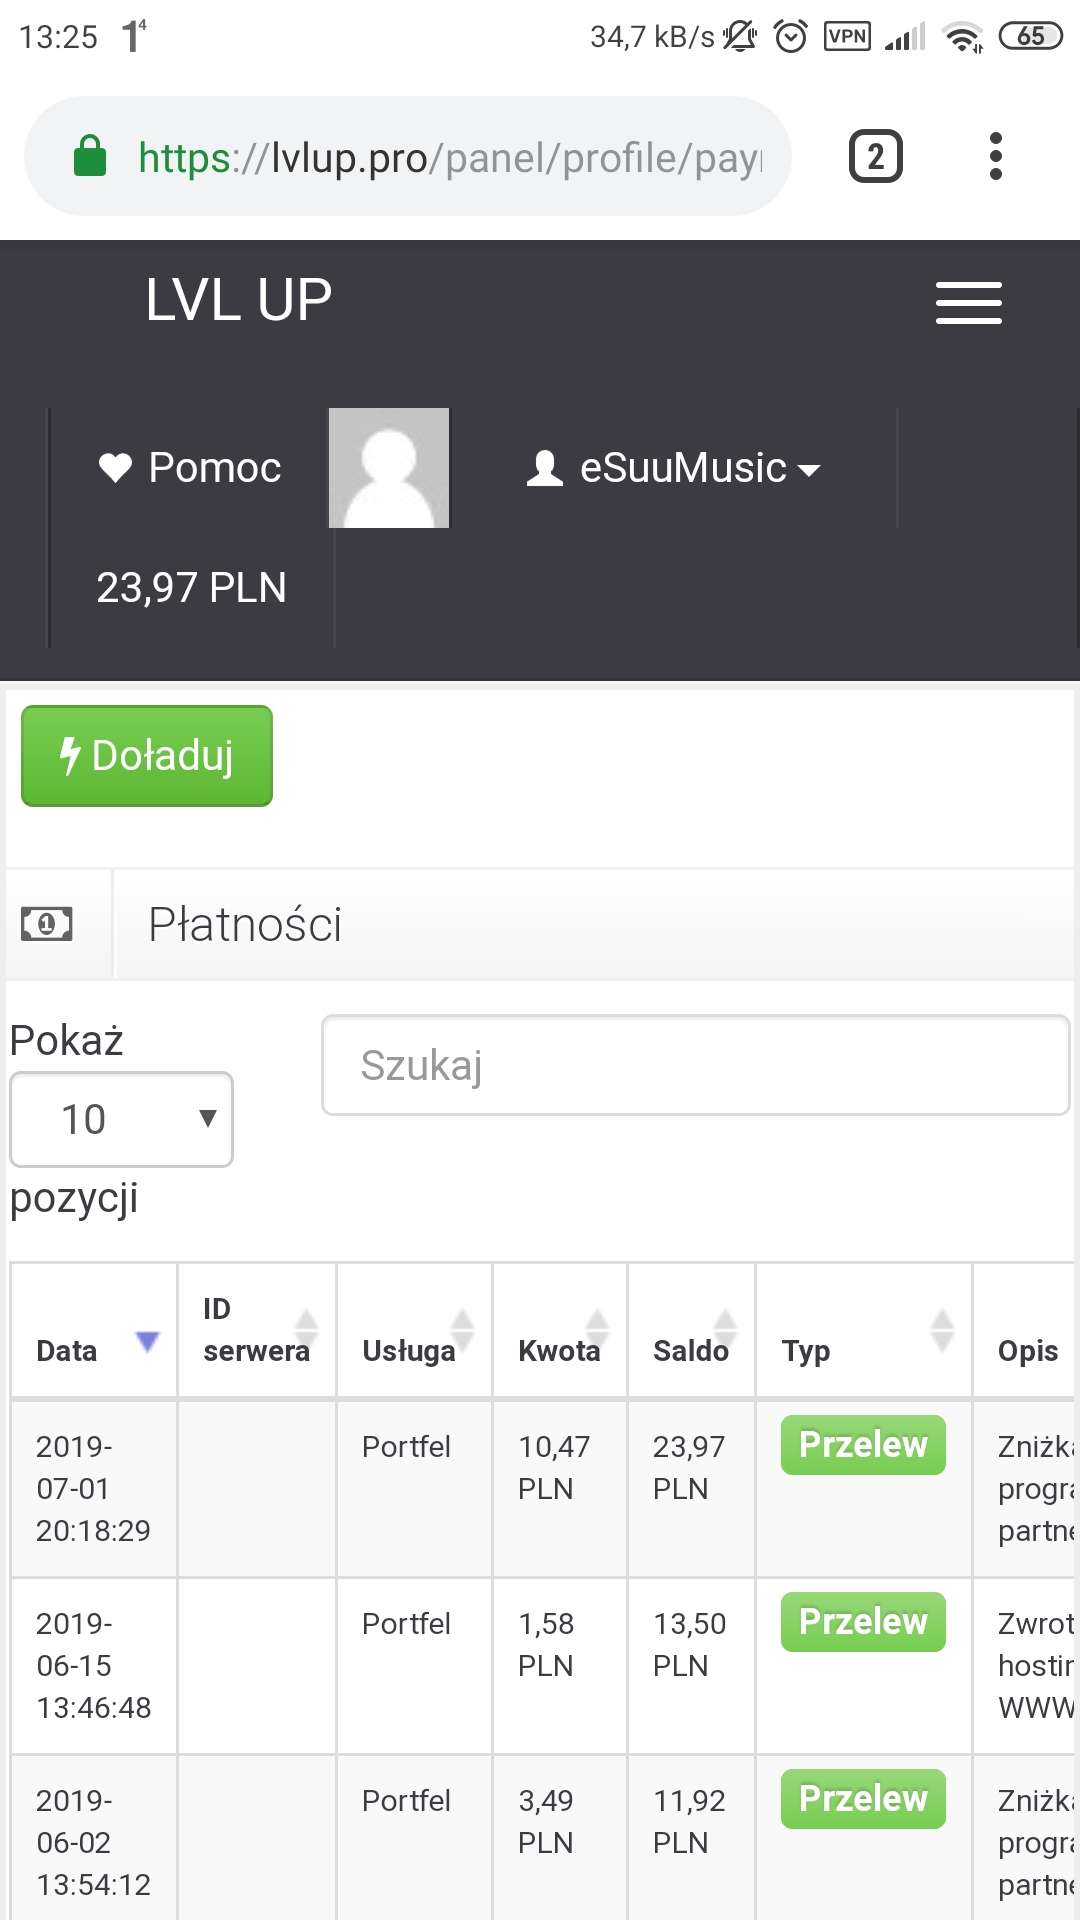This screenshot has height=1920, width=1080.
Task: Tap the wallet balance 23,97 PLN
Action: [x=191, y=588]
